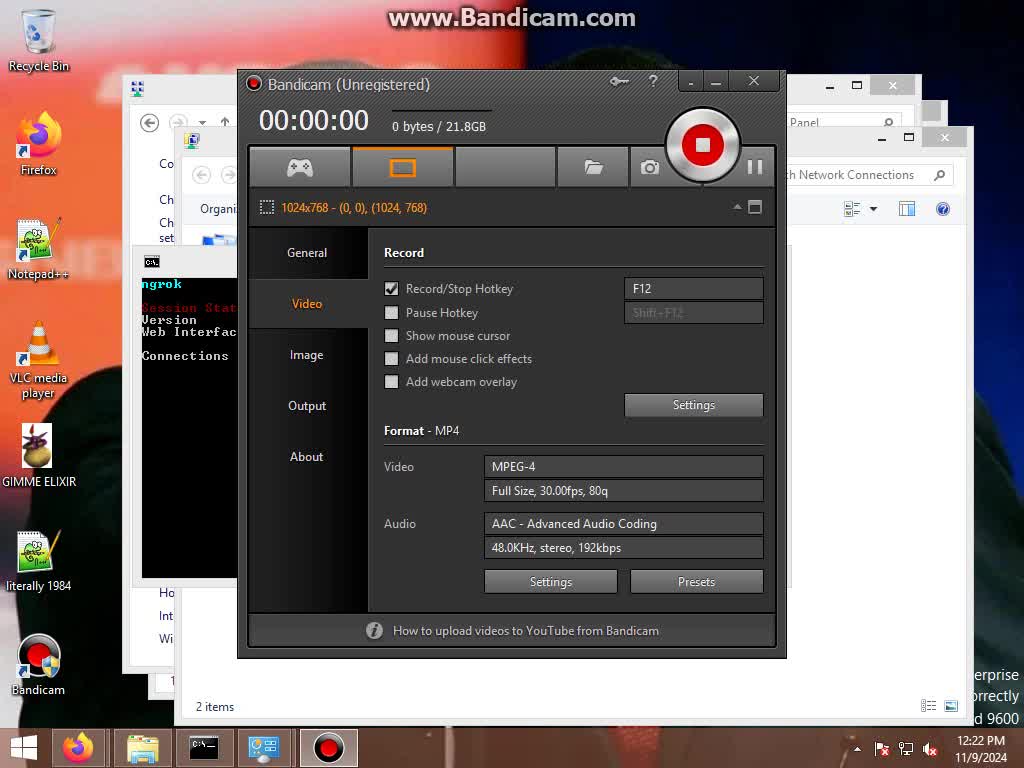Take a screenshot with the camera icon
Screen dimensions: 1024x768
pyautogui.click(x=649, y=168)
